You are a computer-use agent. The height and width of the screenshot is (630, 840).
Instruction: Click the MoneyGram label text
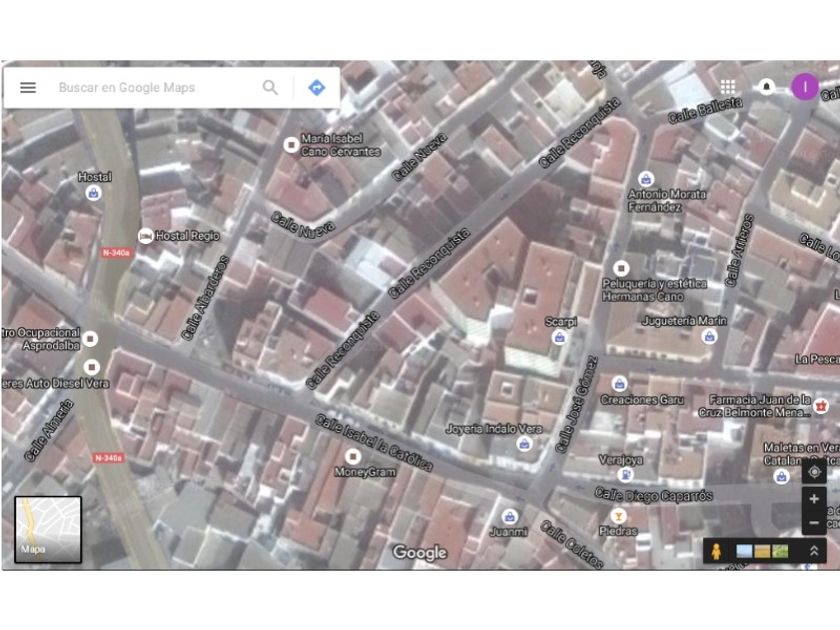click(365, 472)
